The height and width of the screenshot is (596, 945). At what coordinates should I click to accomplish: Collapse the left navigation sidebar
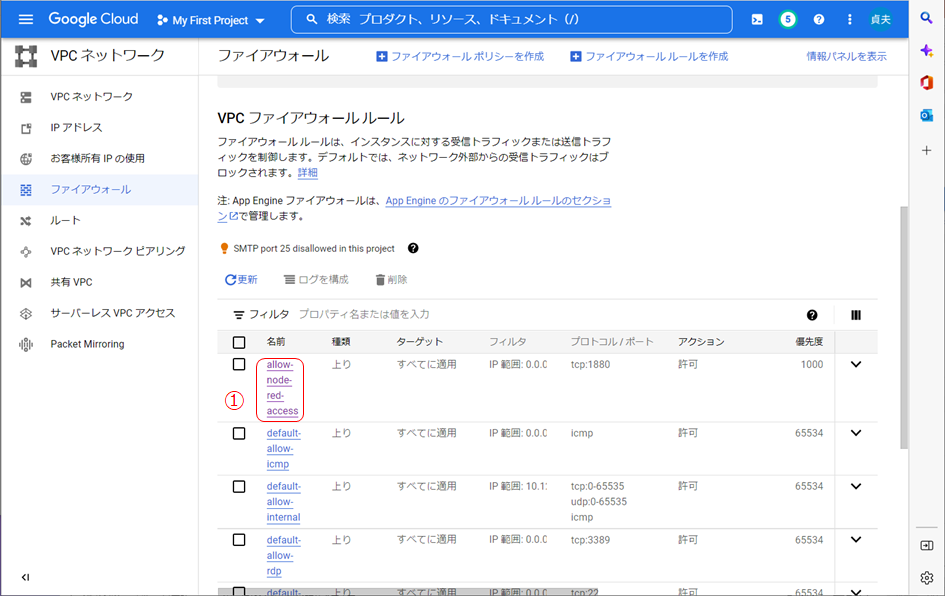26,577
